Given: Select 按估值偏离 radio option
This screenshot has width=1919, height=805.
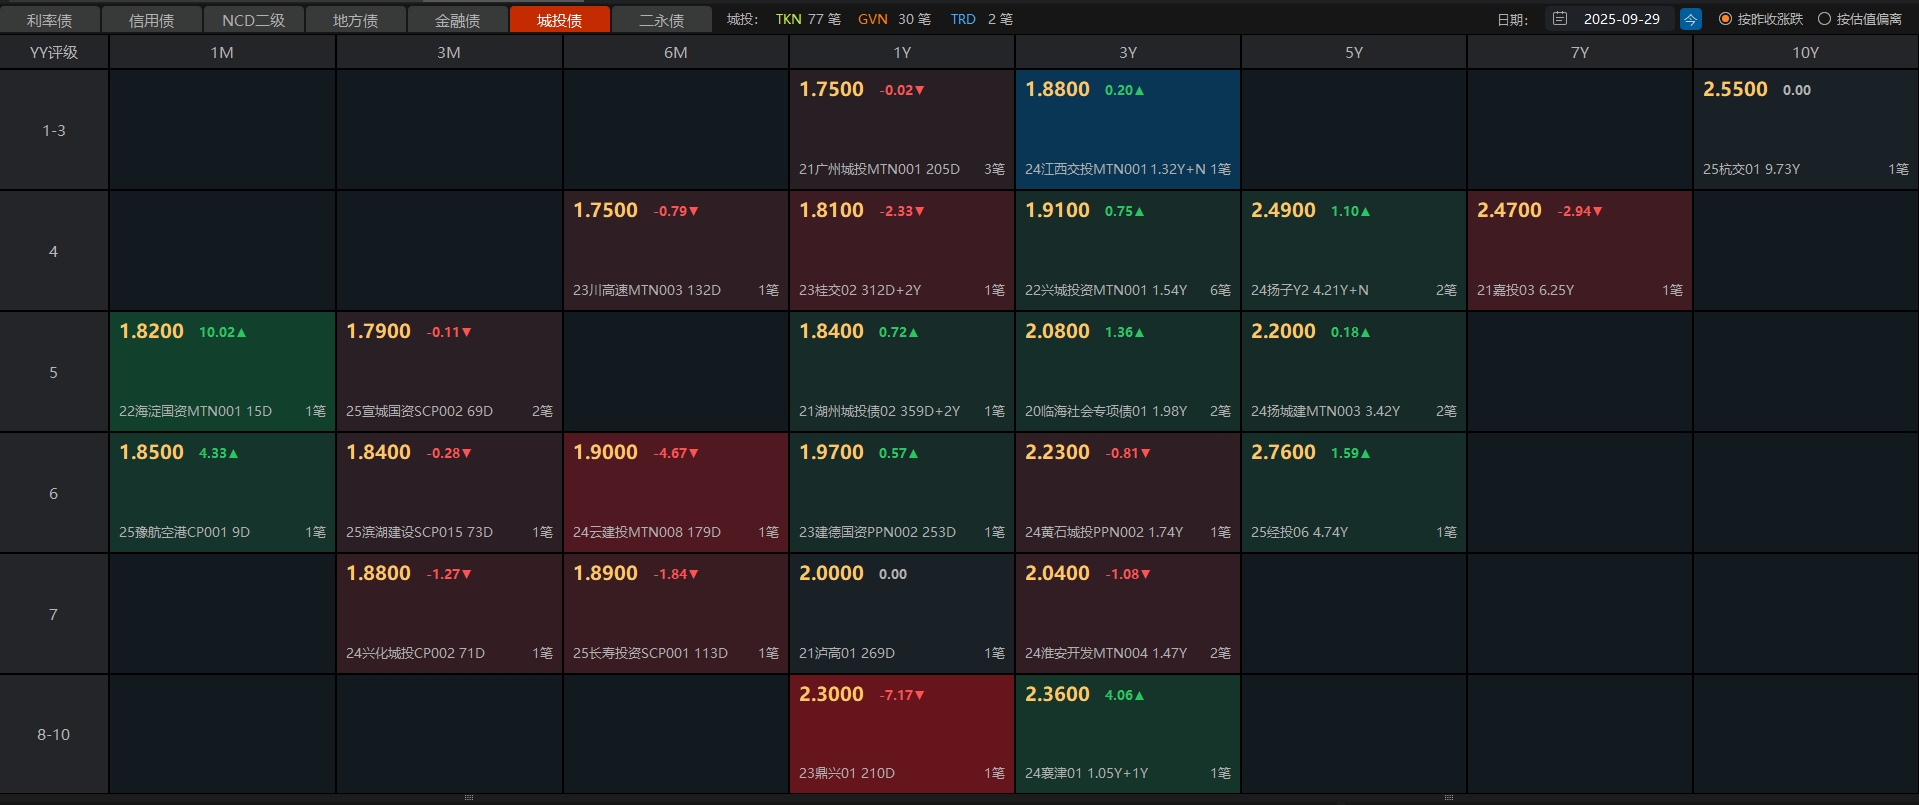Looking at the screenshot, I should pos(1824,19).
